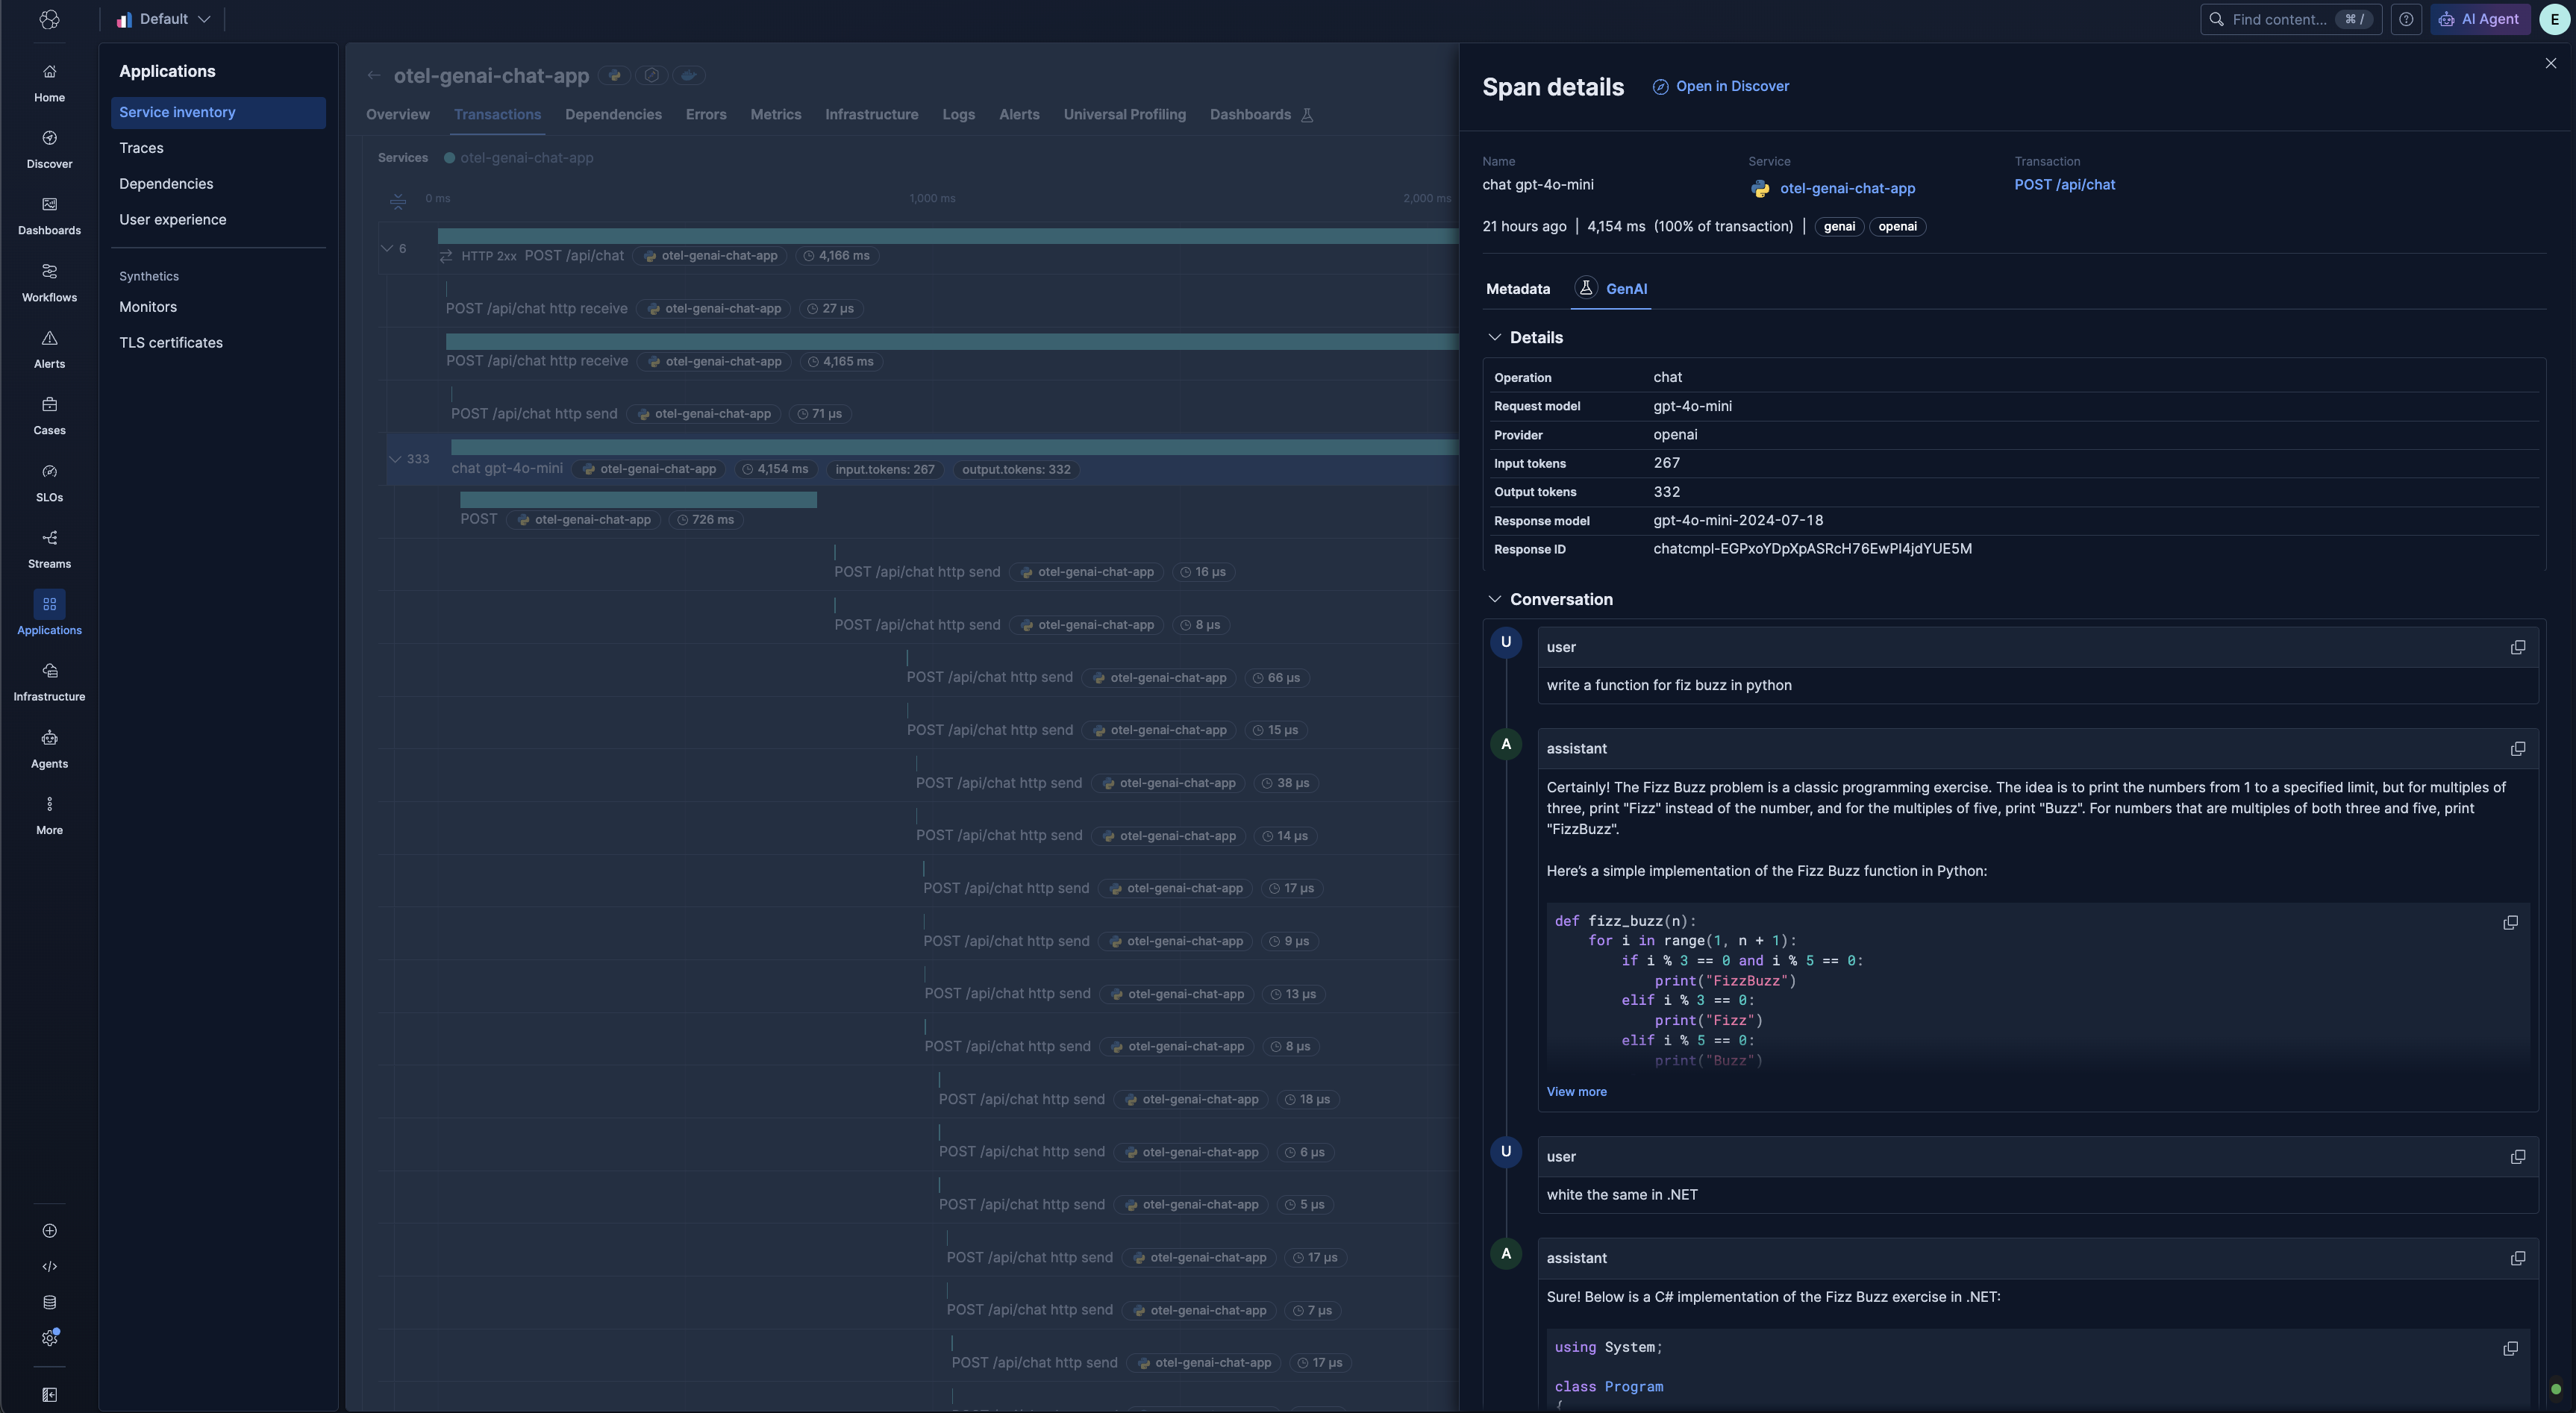The height and width of the screenshot is (1413, 2576).
Task: Open User experience menu item
Action: coord(172,220)
